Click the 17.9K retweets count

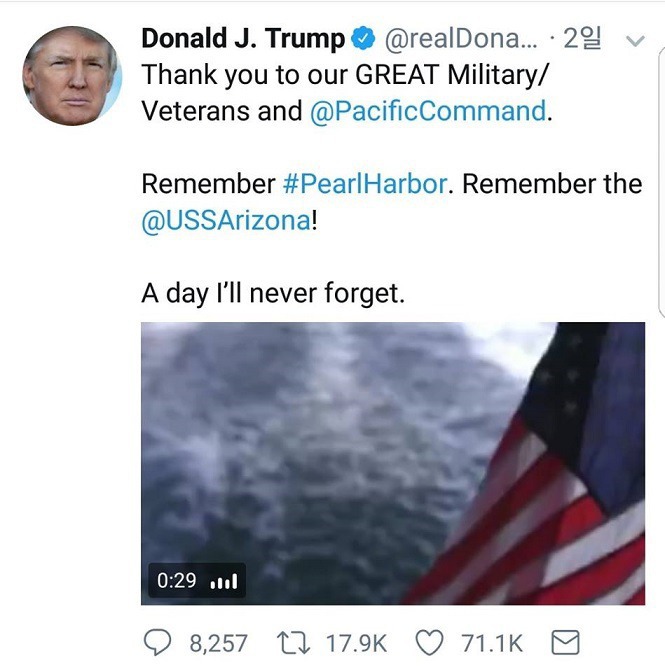coord(356,644)
